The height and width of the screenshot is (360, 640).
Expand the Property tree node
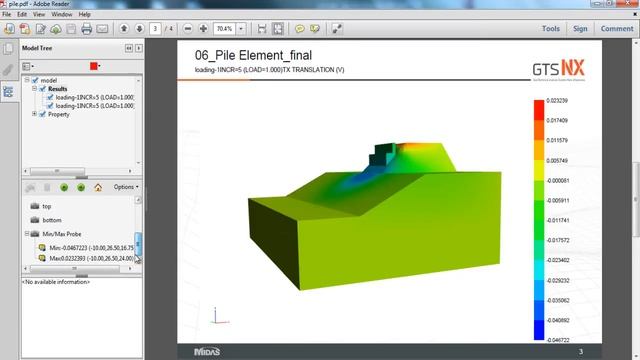34,114
